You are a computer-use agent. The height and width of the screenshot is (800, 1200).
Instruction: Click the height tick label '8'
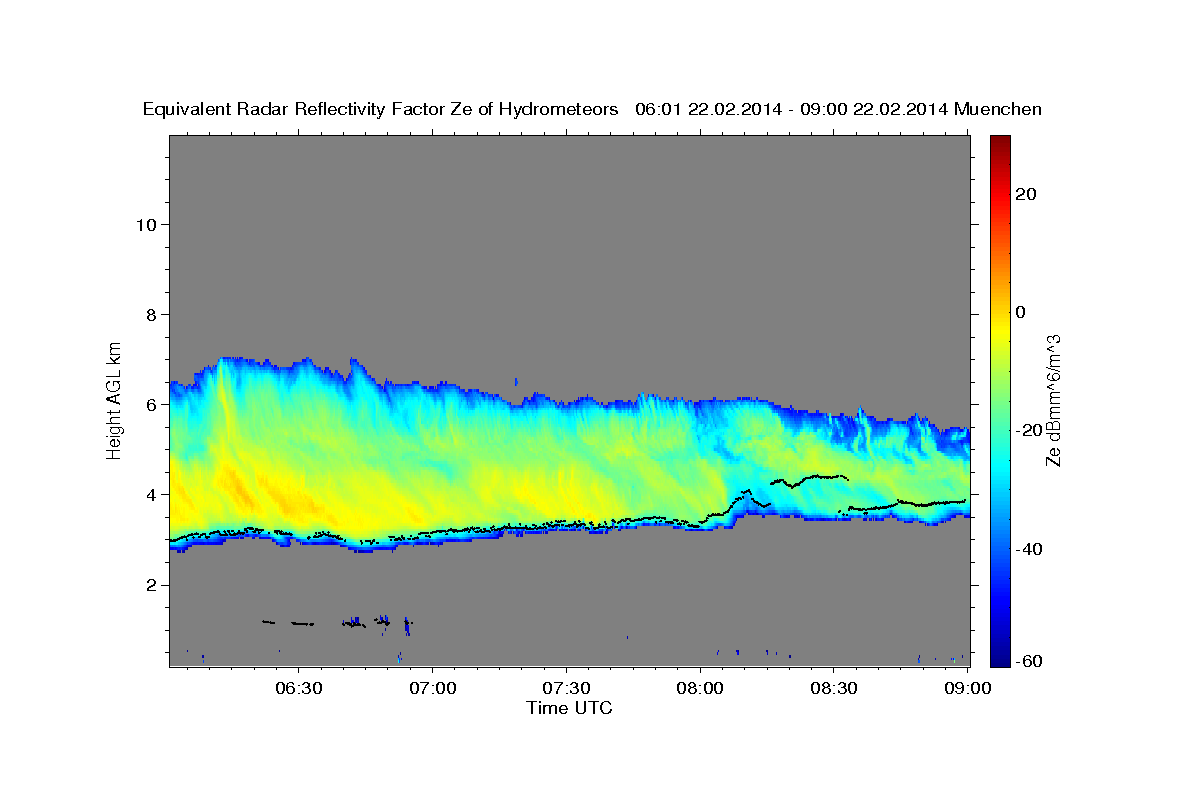coord(152,314)
